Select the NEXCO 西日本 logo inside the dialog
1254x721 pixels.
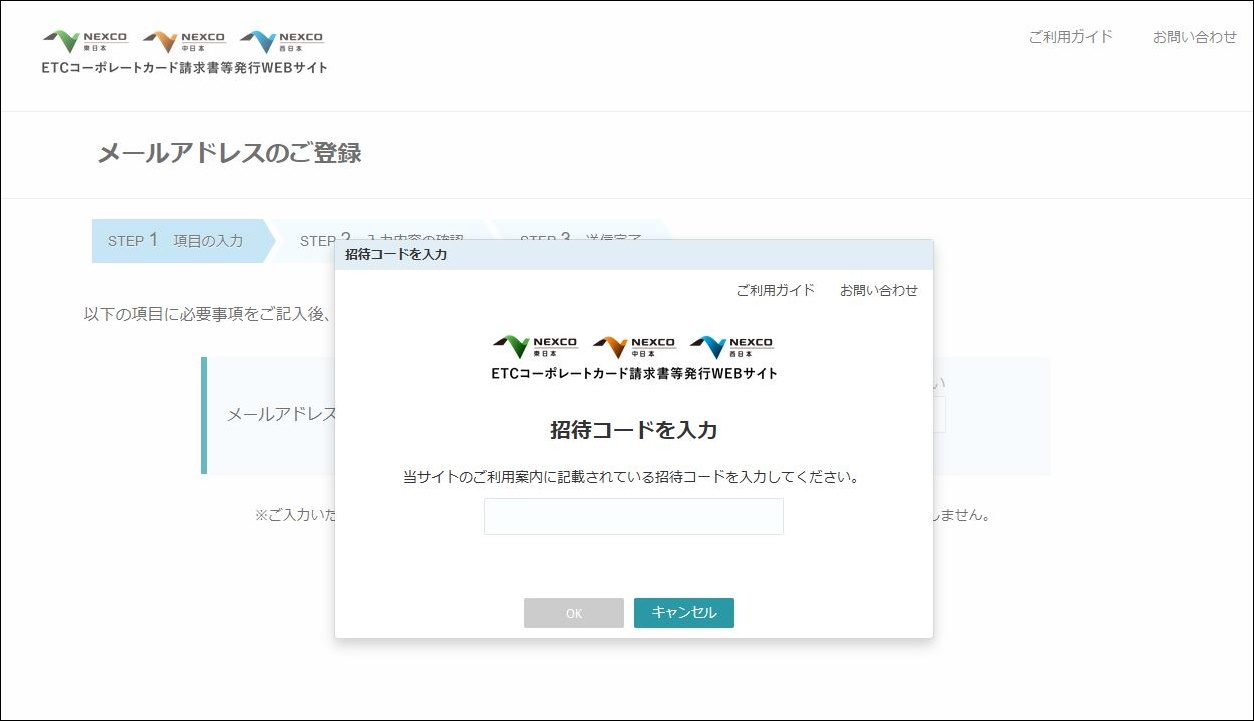point(734,343)
